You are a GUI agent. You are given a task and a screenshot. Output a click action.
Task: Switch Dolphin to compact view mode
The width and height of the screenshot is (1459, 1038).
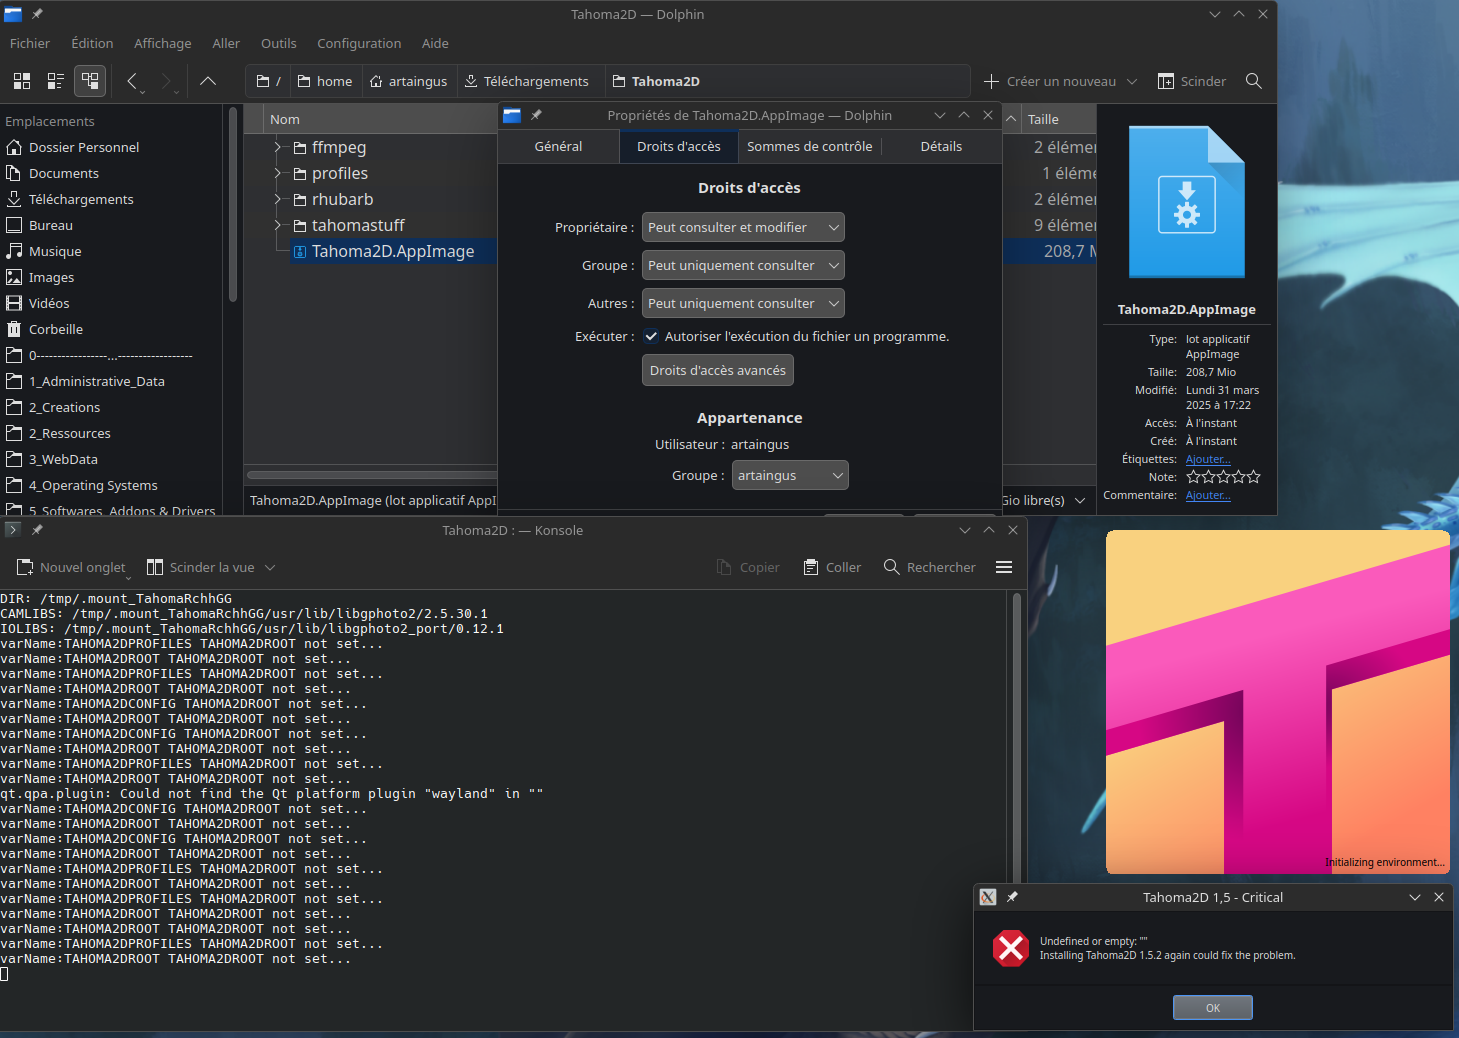click(x=56, y=81)
